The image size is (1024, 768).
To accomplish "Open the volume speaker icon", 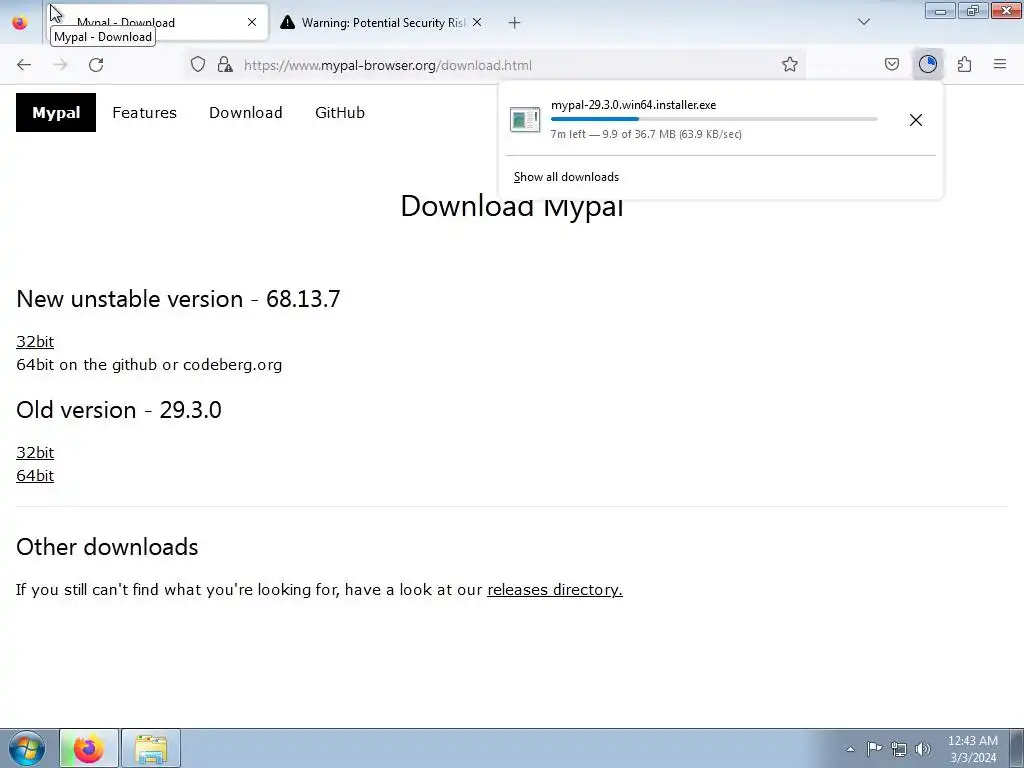I will coord(923,749).
